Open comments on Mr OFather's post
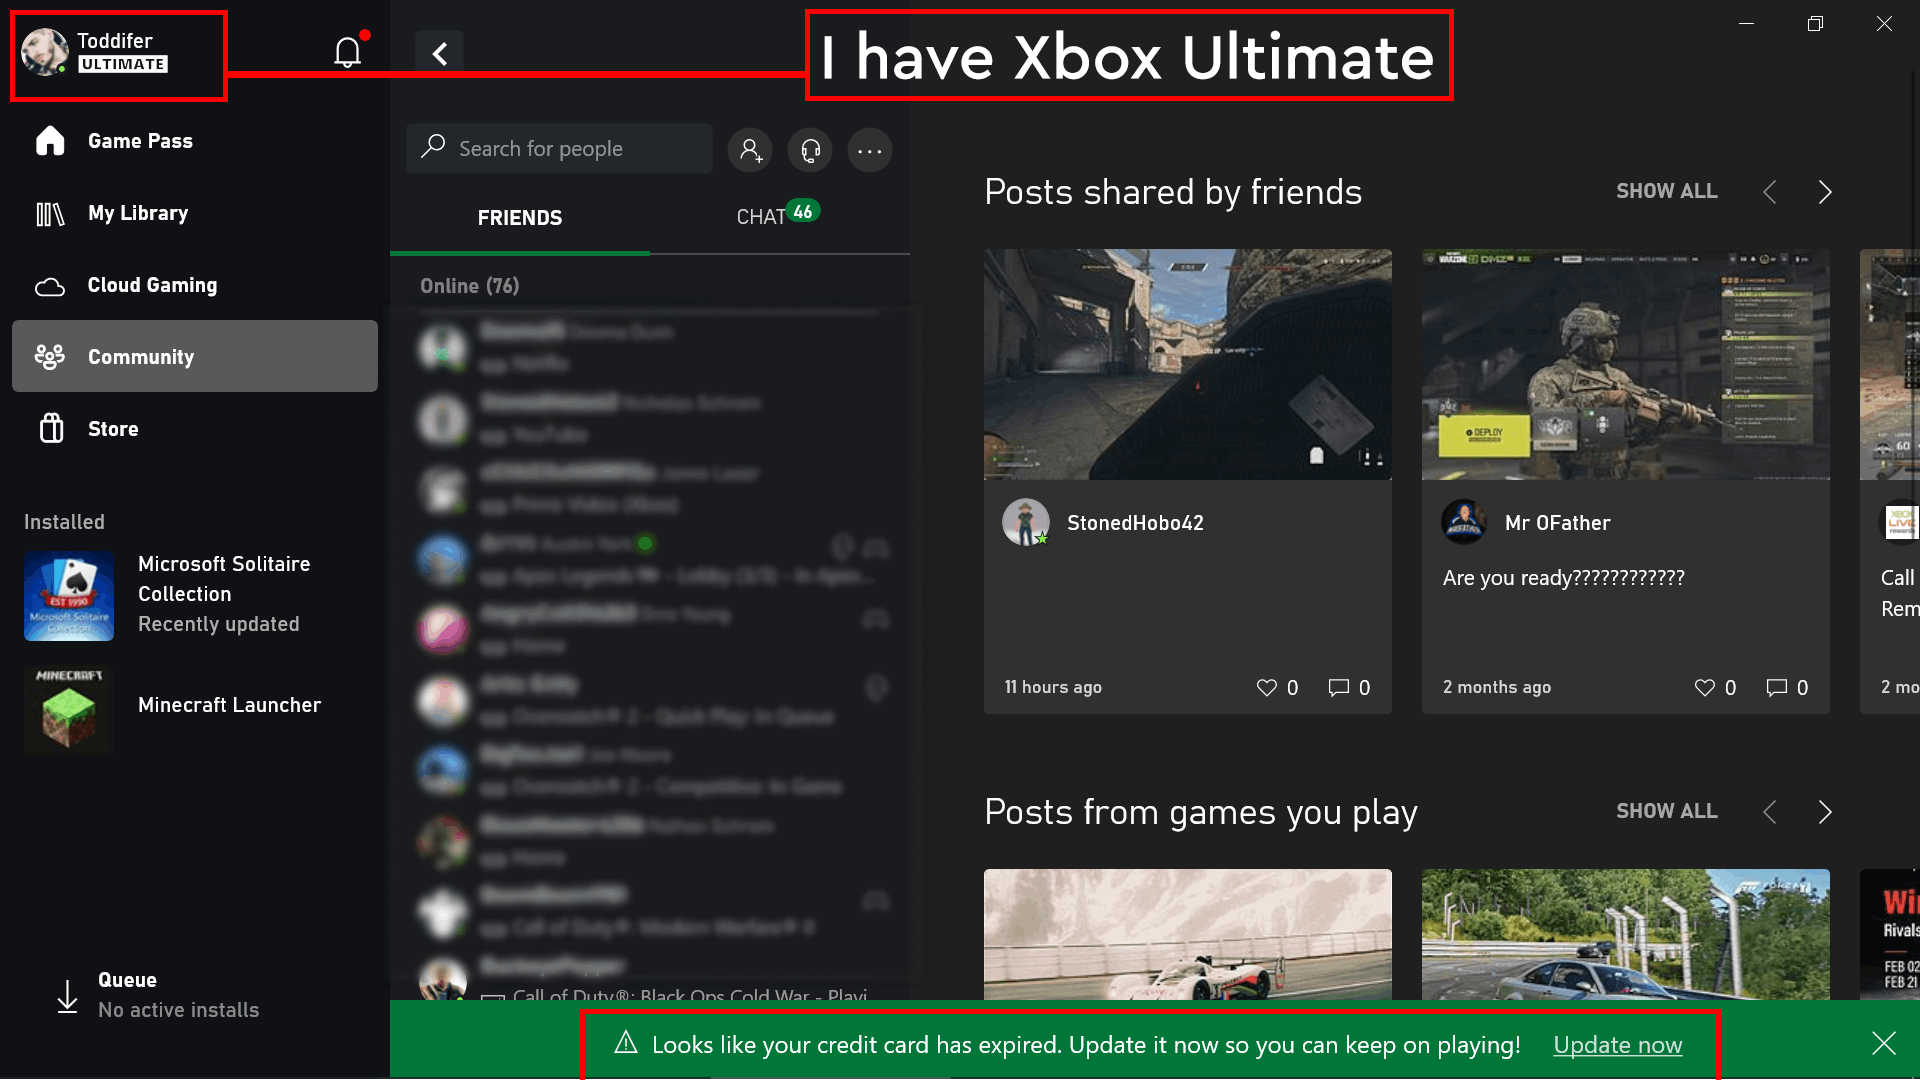 coord(1777,687)
